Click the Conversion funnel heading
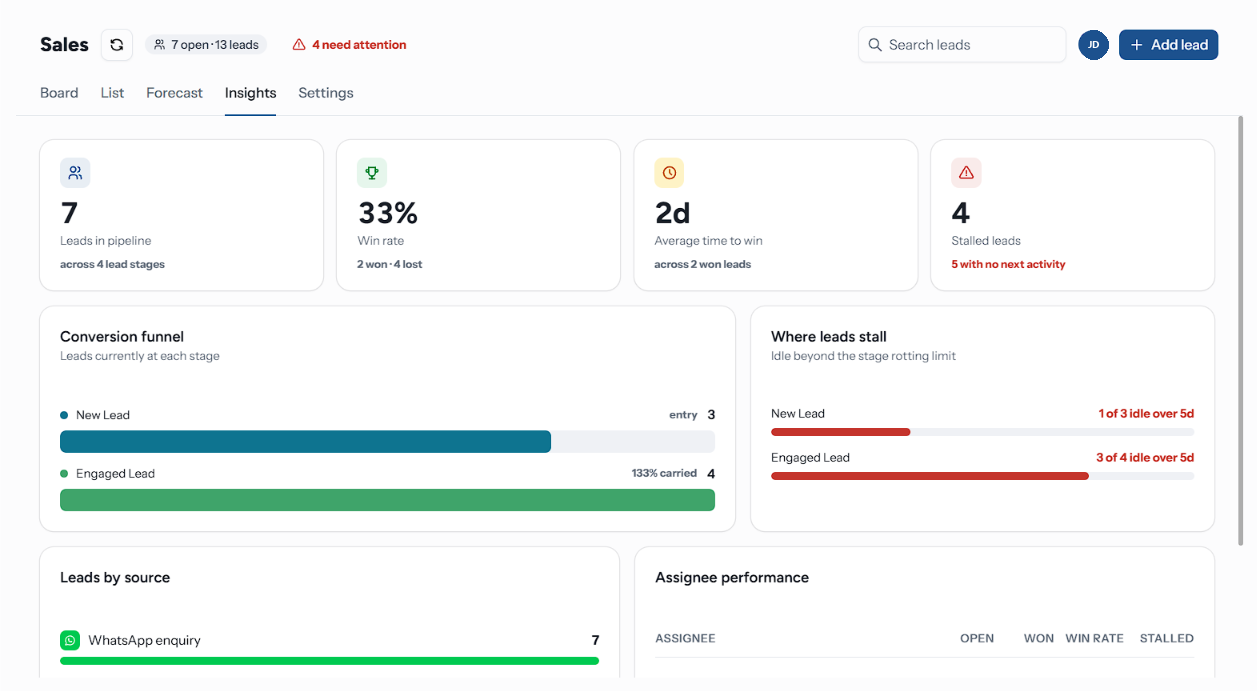 click(x=122, y=337)
